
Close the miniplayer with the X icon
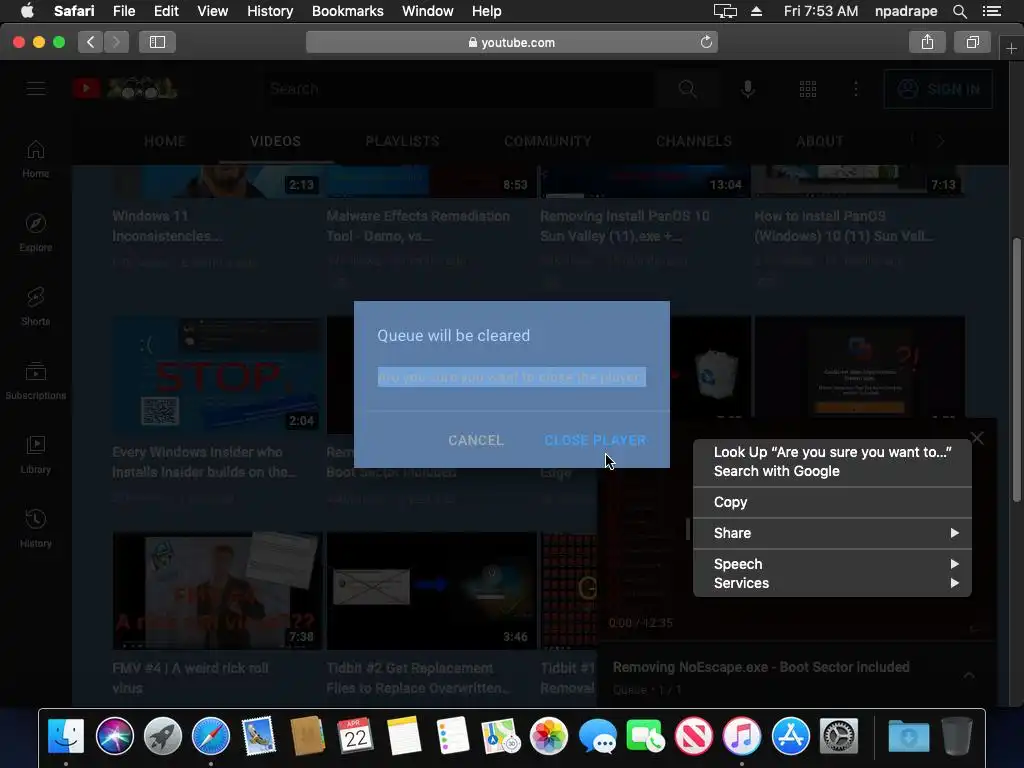pos(976,438)
